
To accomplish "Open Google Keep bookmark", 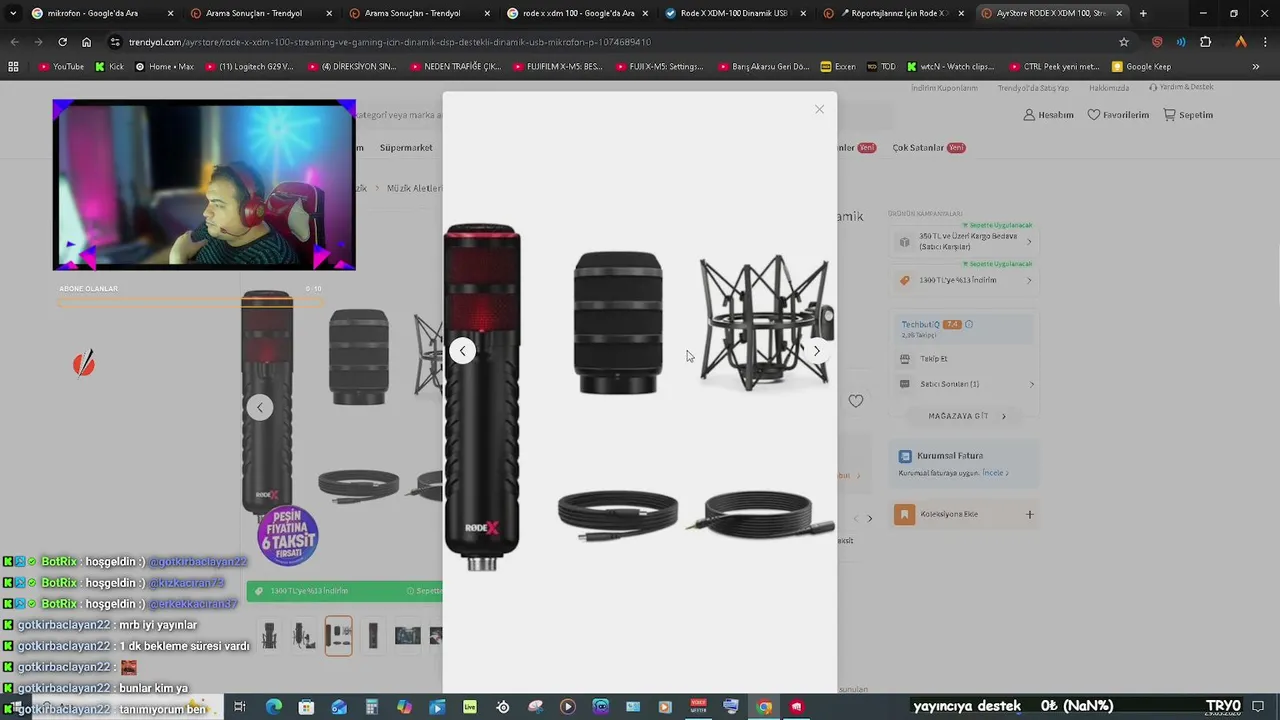I will (1141, 67).
